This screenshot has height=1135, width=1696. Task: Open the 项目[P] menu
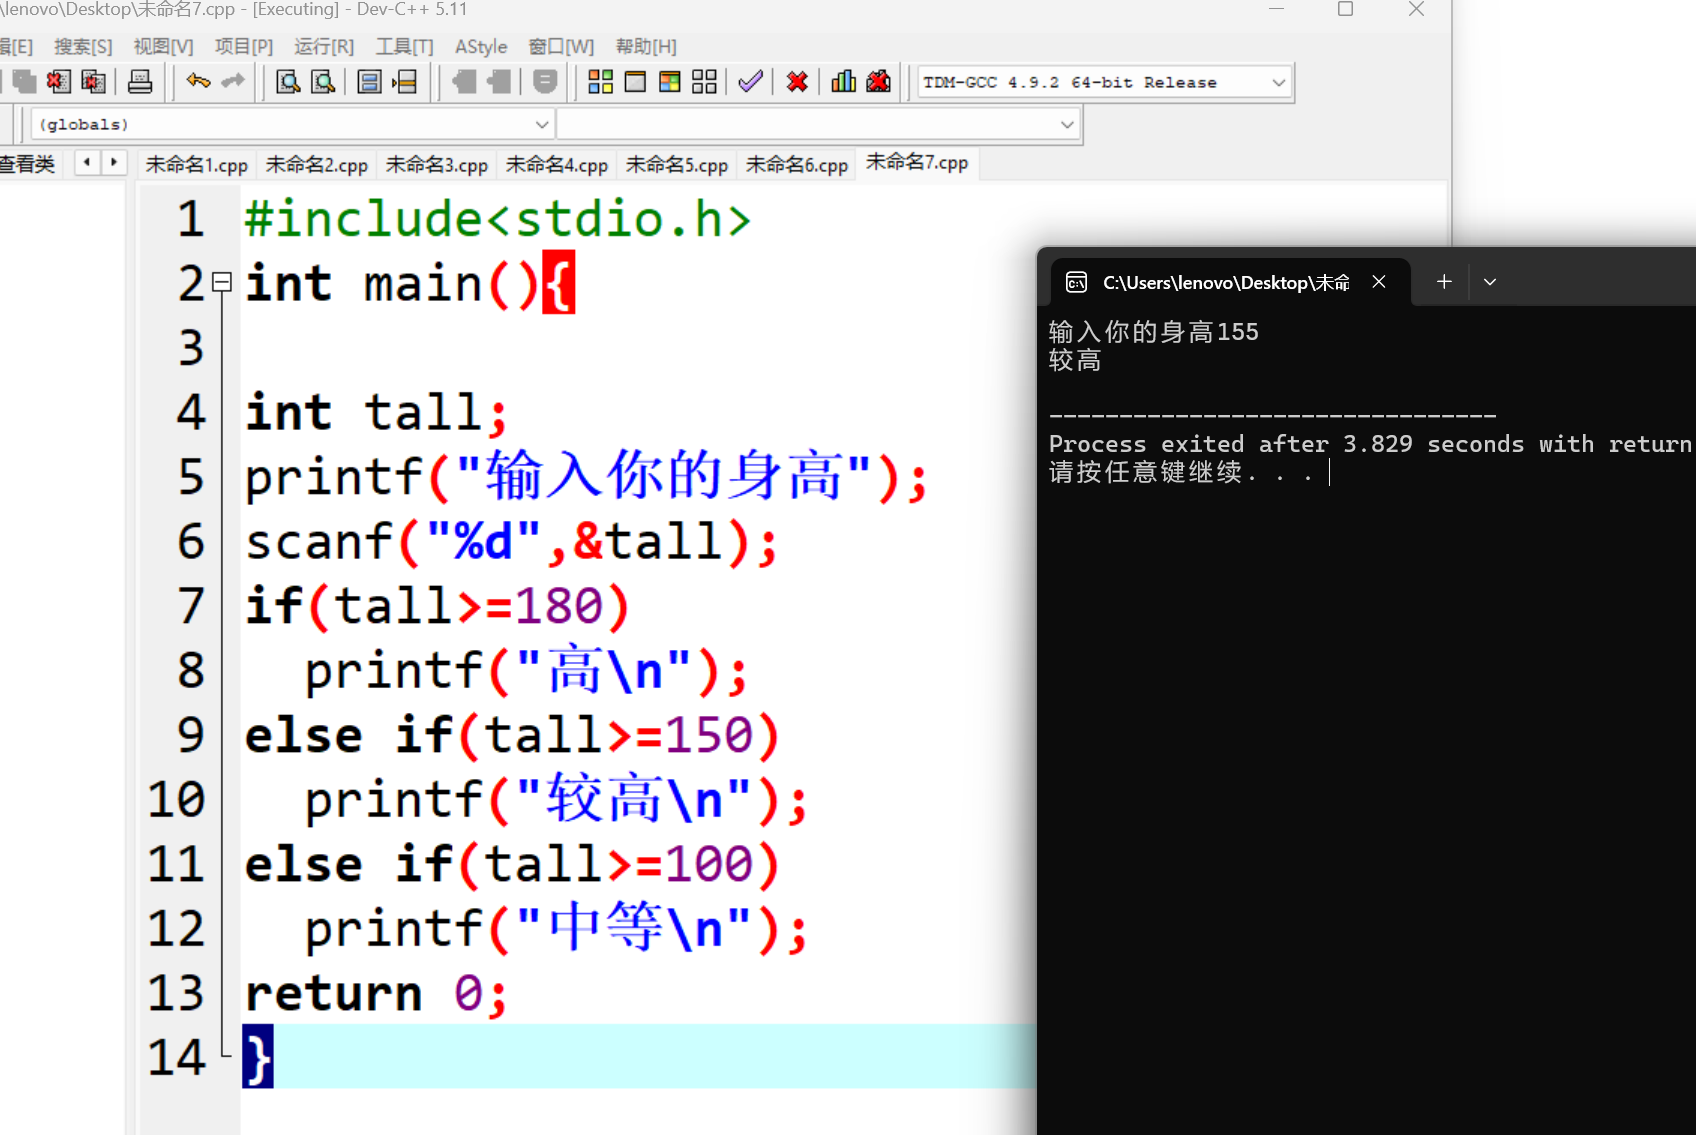[244, 47]
